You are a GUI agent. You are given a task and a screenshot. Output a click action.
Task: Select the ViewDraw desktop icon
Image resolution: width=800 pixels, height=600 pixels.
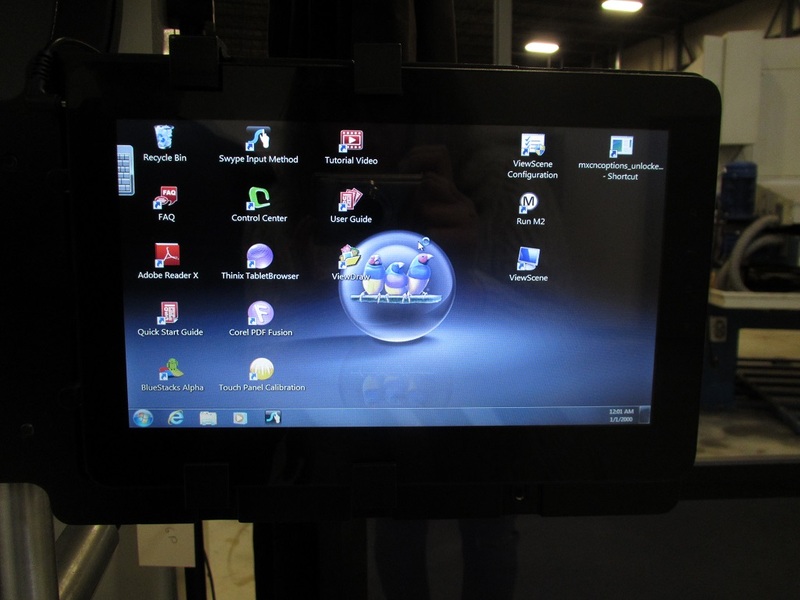(x=348, y=258)
